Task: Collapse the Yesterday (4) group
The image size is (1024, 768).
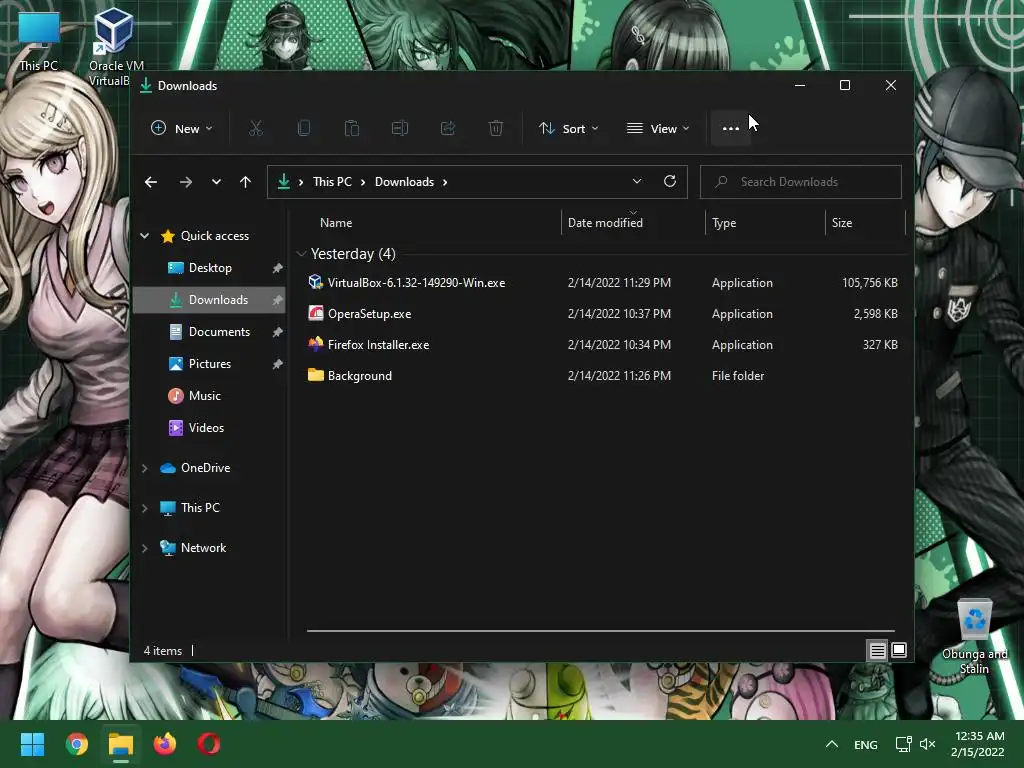Action: (301, 253)
